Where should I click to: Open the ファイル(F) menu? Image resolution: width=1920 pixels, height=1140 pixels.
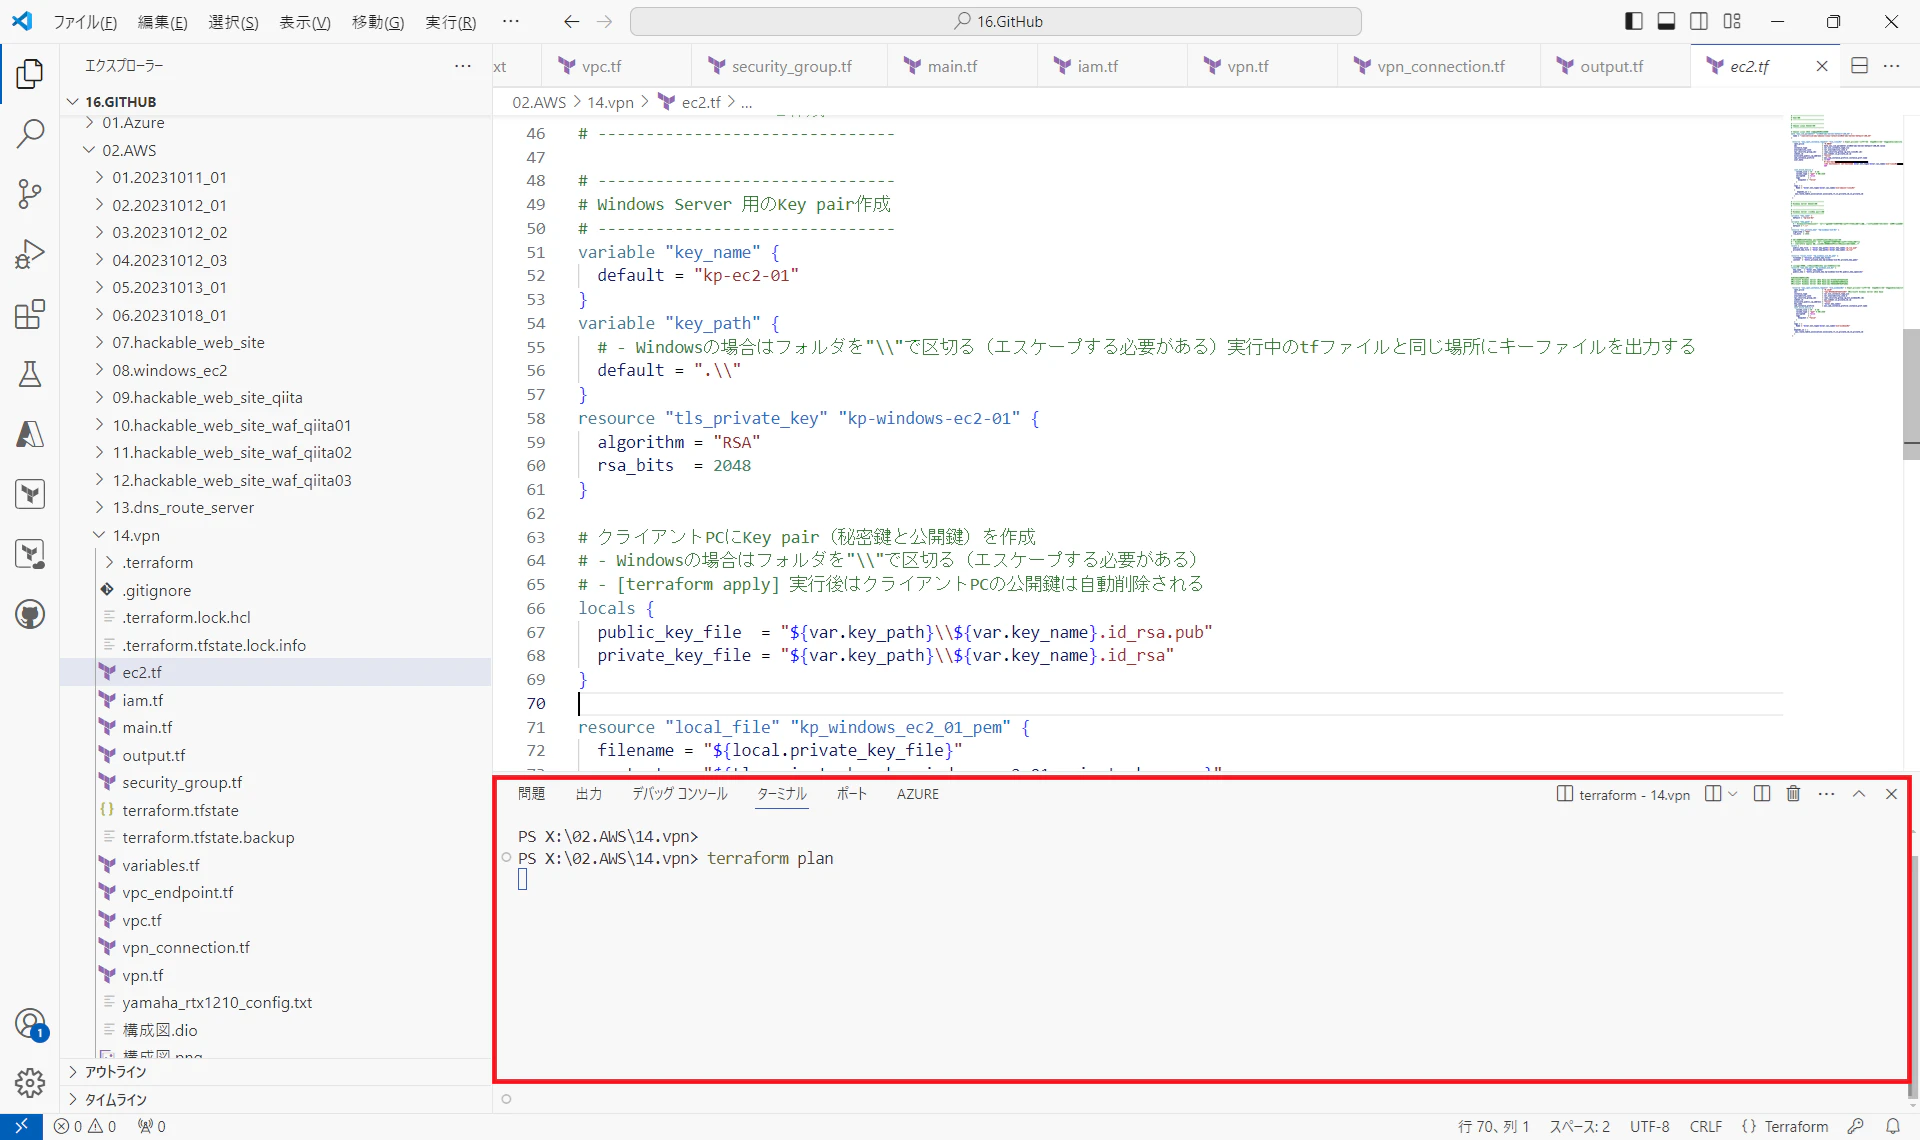click(85, 22)
